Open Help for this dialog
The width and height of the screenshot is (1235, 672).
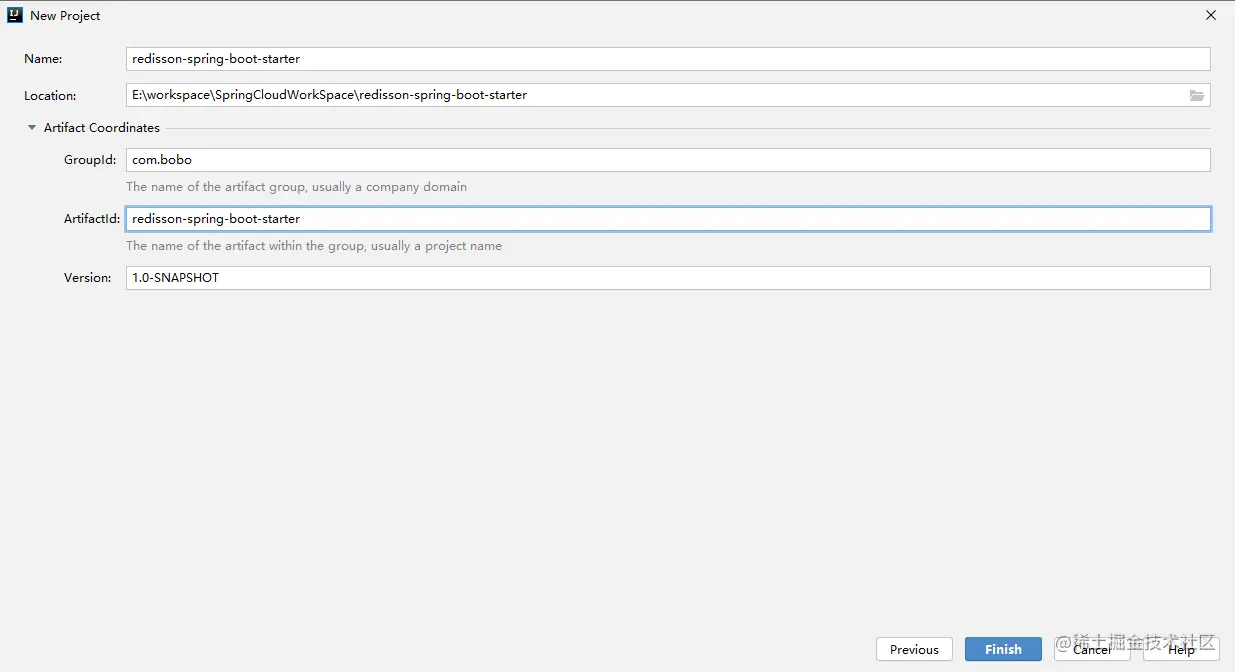click(x=1181, y=649)
